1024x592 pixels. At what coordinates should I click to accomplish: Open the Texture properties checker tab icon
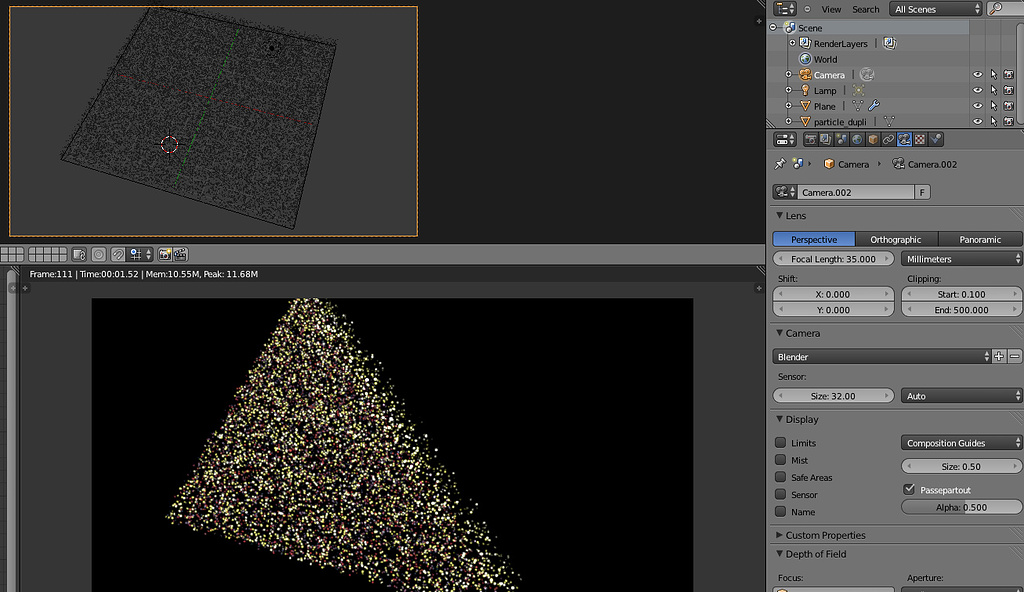pos(920,139)
